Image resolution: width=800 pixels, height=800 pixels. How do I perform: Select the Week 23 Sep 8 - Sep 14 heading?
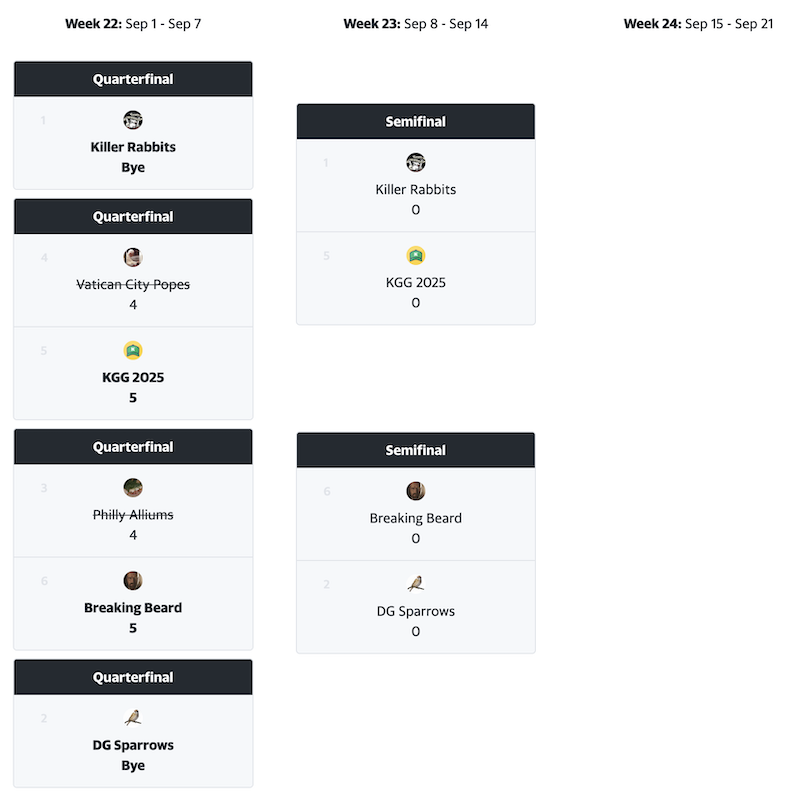(415, 24)
